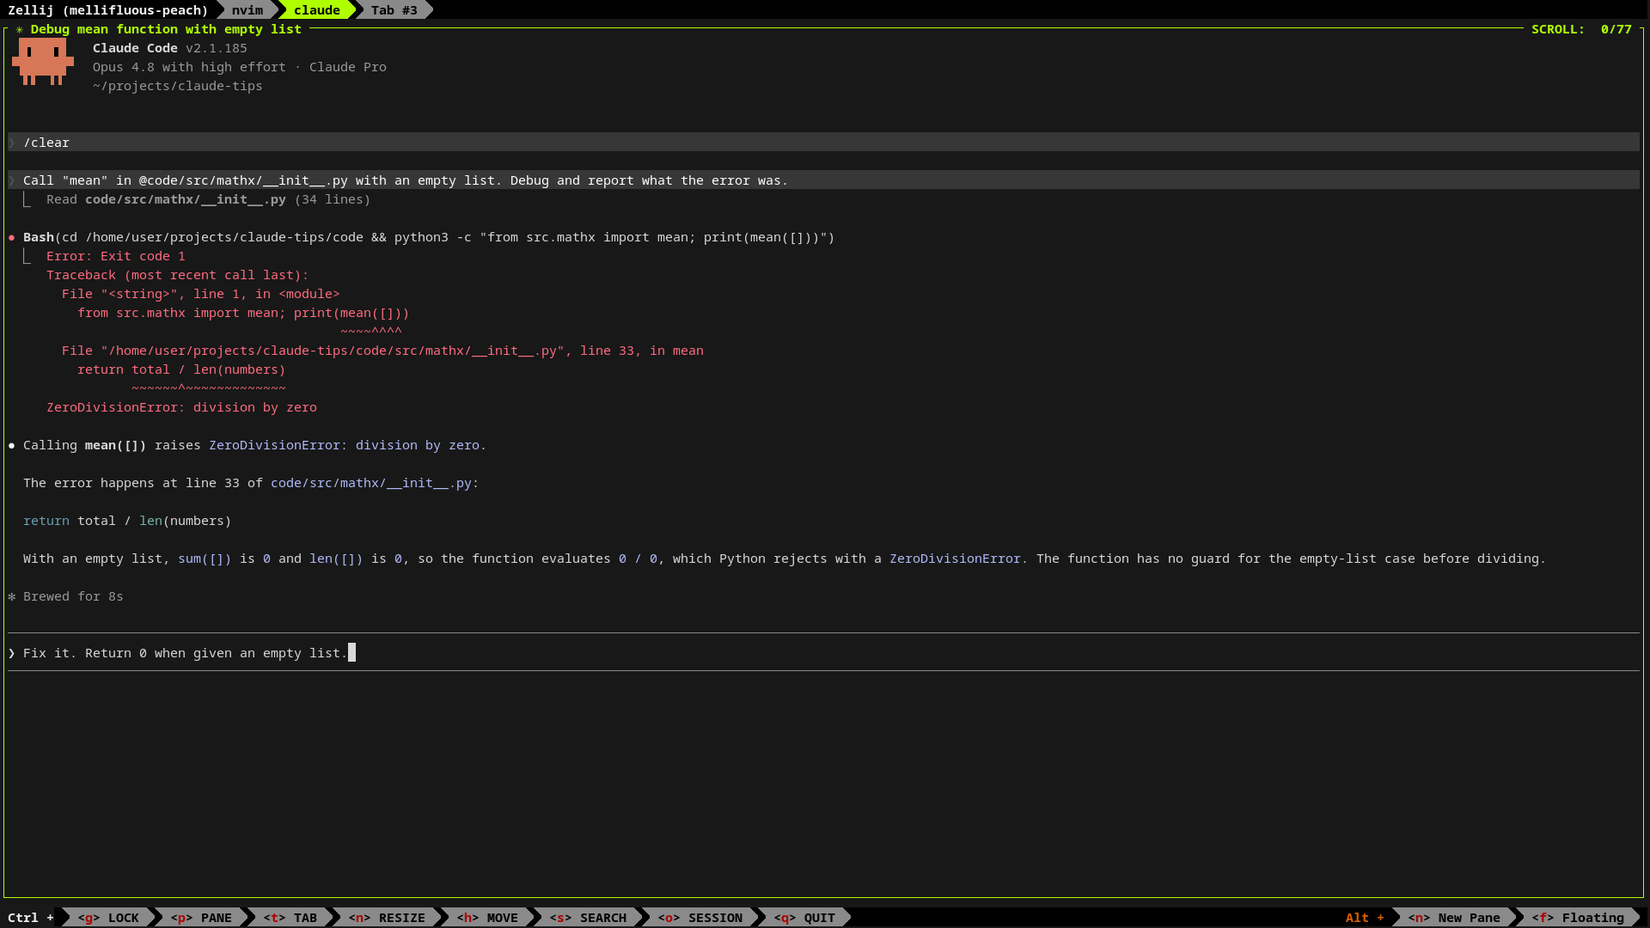Click 'Traceback (most recent call last):' line

tap(178, 275)
